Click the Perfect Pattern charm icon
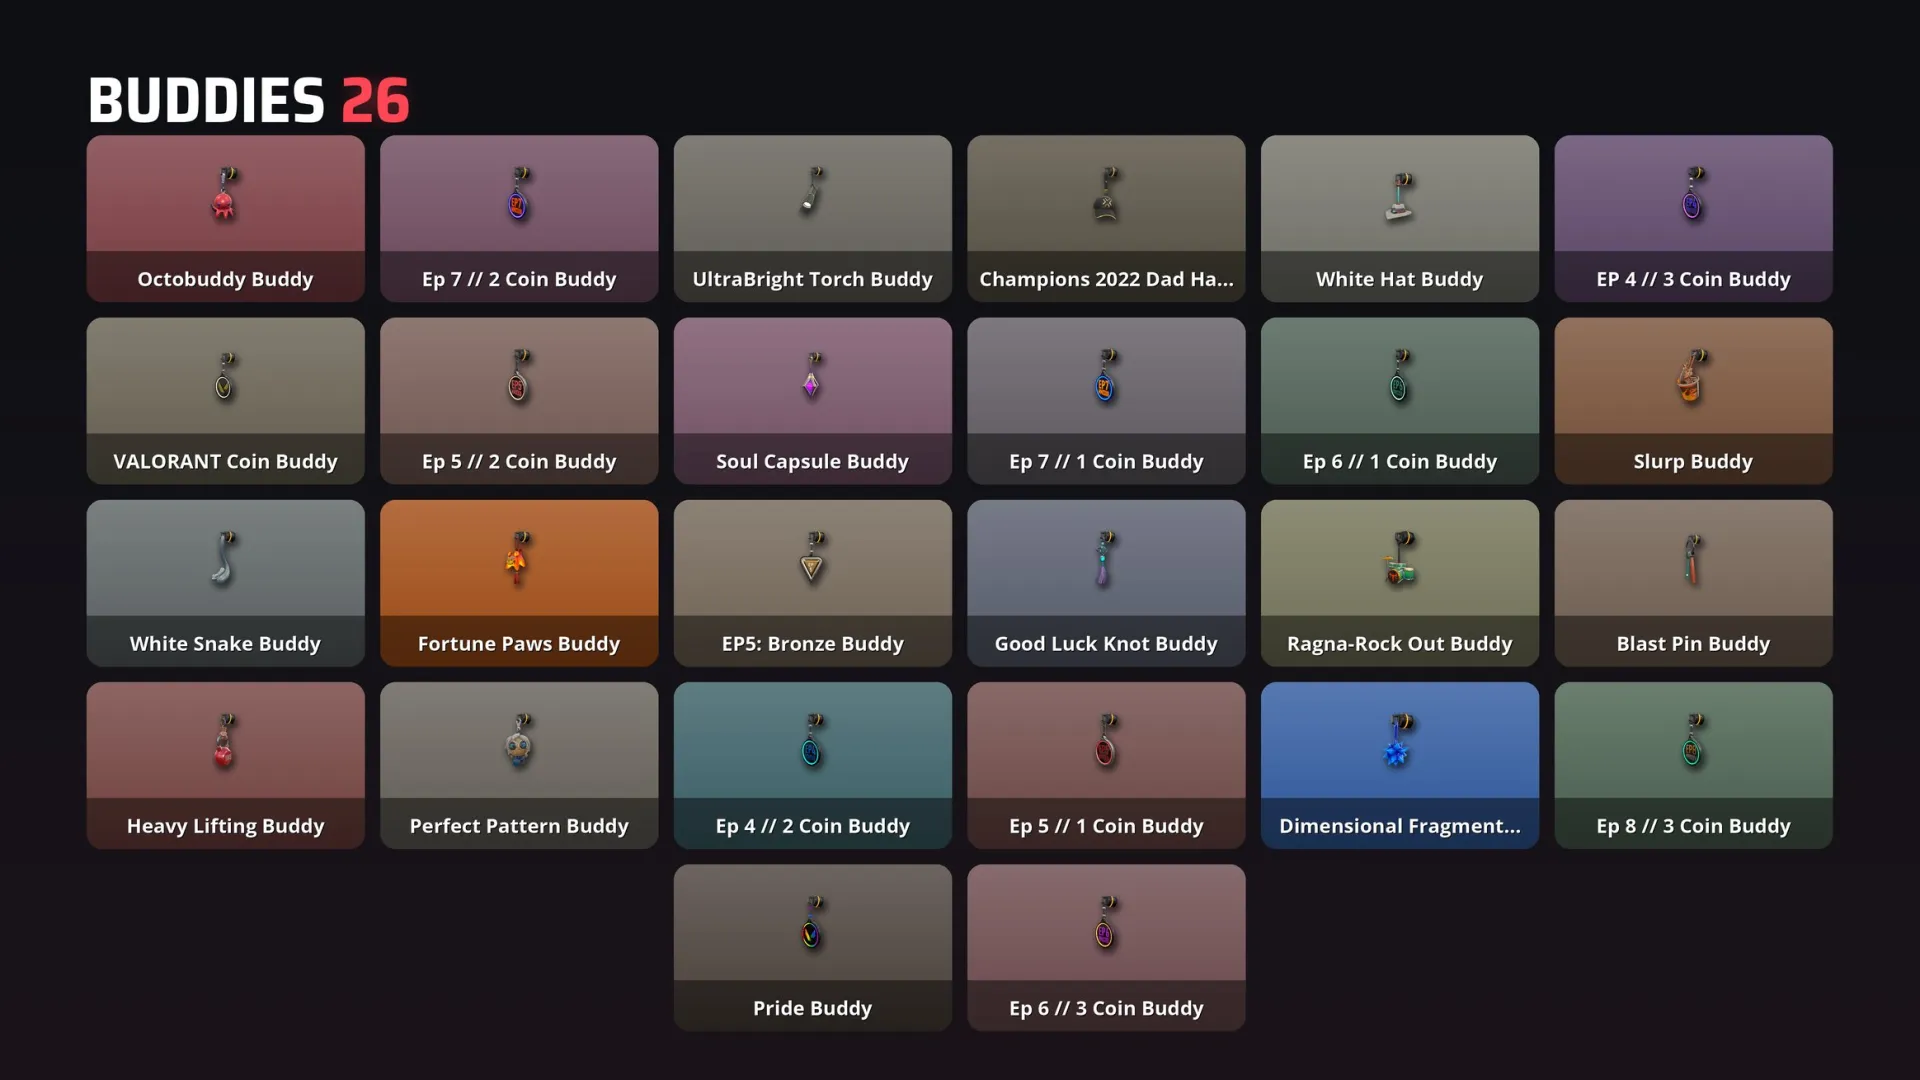Image resolution: width=1920 pixels, height=1080 pixels. coord(518,741)
